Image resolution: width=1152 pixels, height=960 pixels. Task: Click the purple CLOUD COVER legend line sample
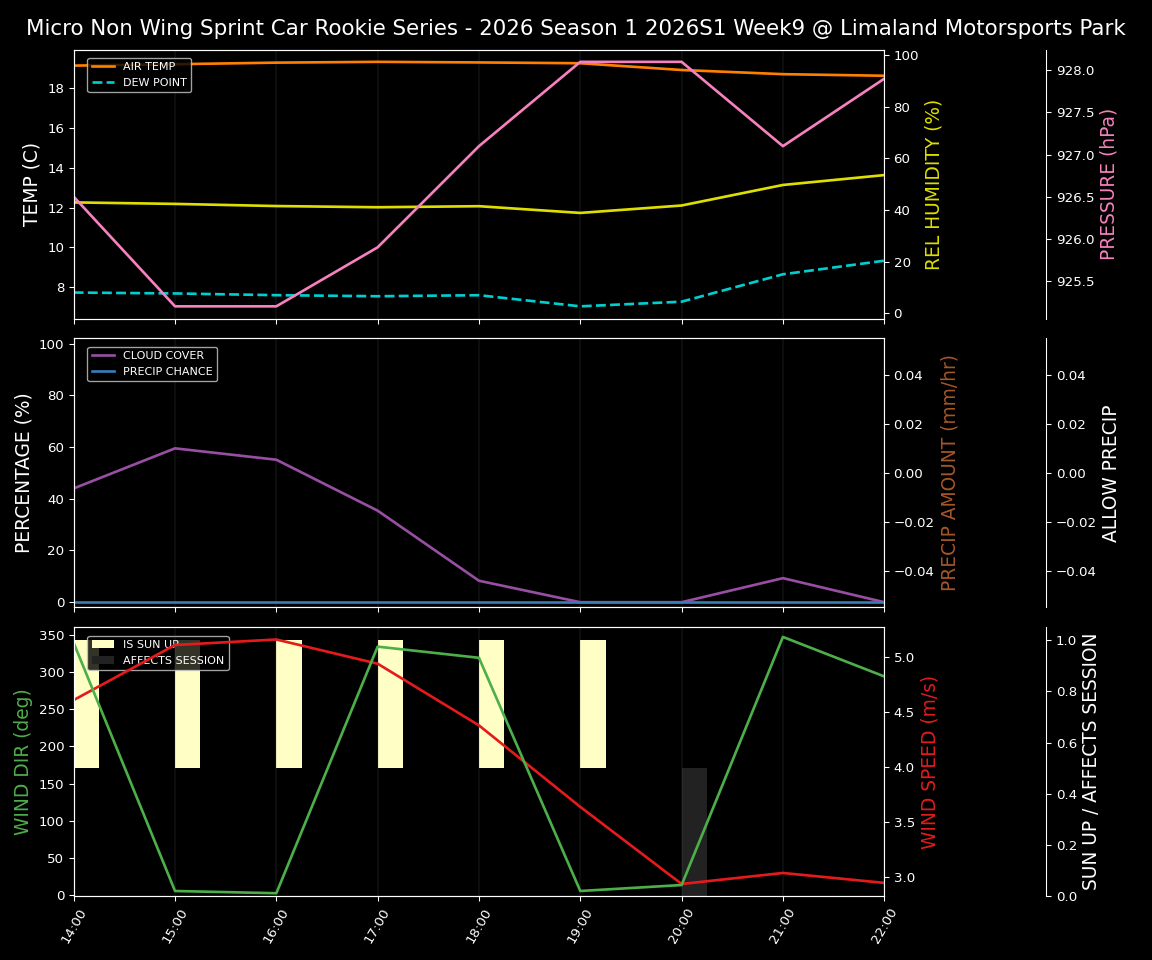click(104, 355)
